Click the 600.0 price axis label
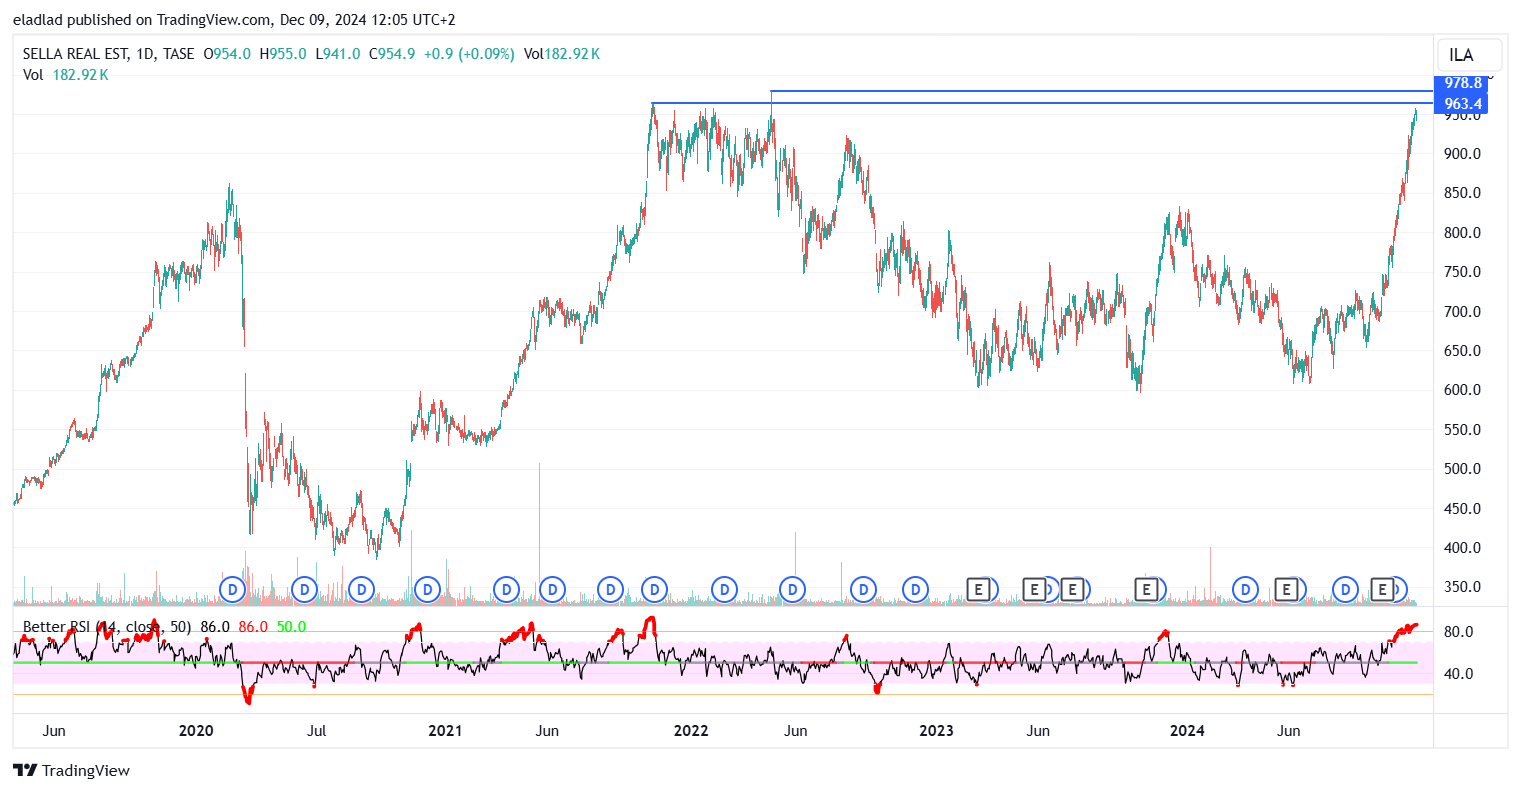The width and height of the screenshot is (1521, 792). [1462, 390]
